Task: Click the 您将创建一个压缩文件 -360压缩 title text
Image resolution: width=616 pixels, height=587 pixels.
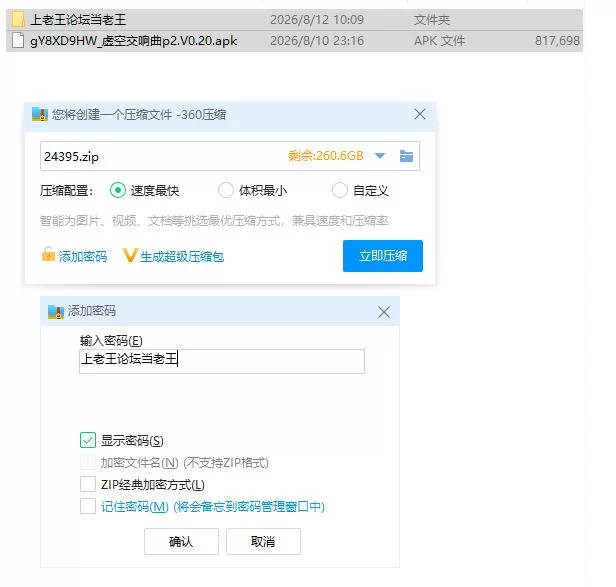Action: 139,115
